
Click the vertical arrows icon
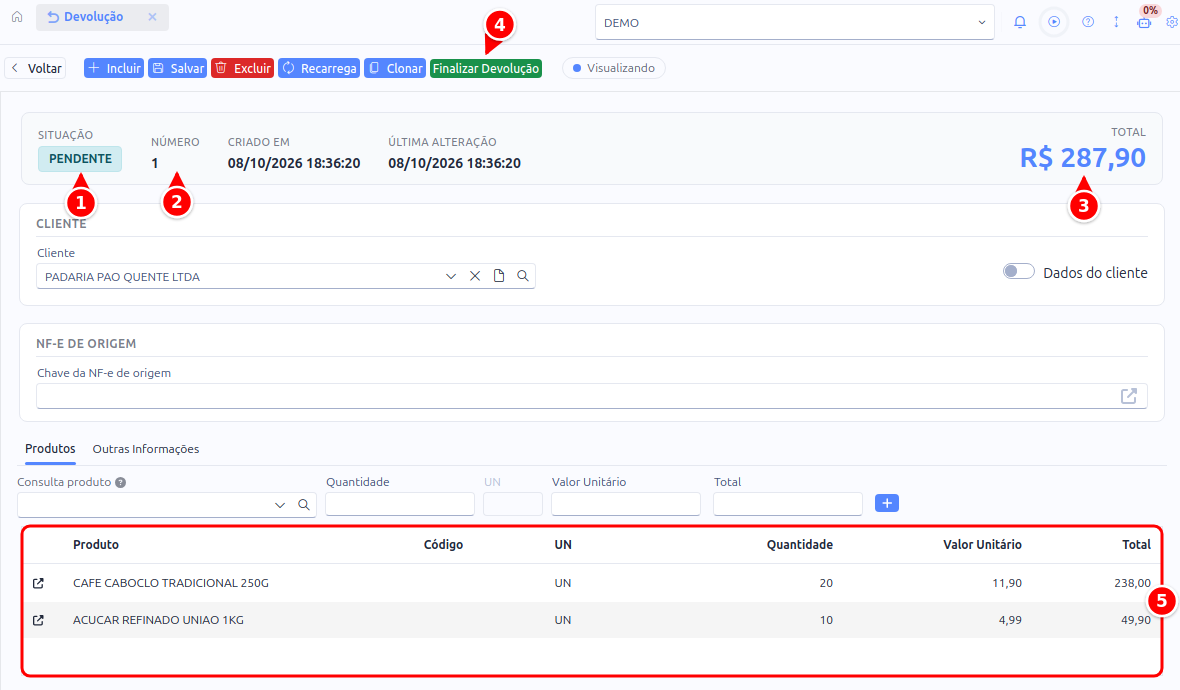tap(1116, 22)
